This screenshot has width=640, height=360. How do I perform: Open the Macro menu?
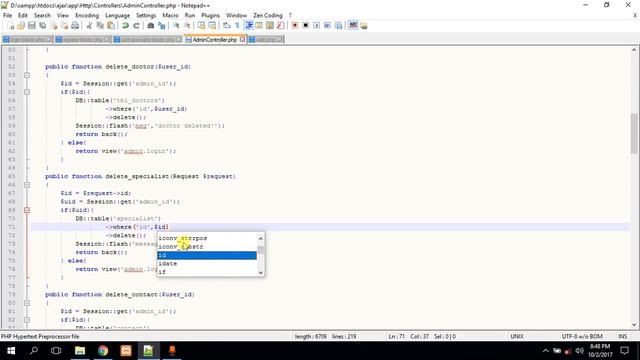(170, 16)
